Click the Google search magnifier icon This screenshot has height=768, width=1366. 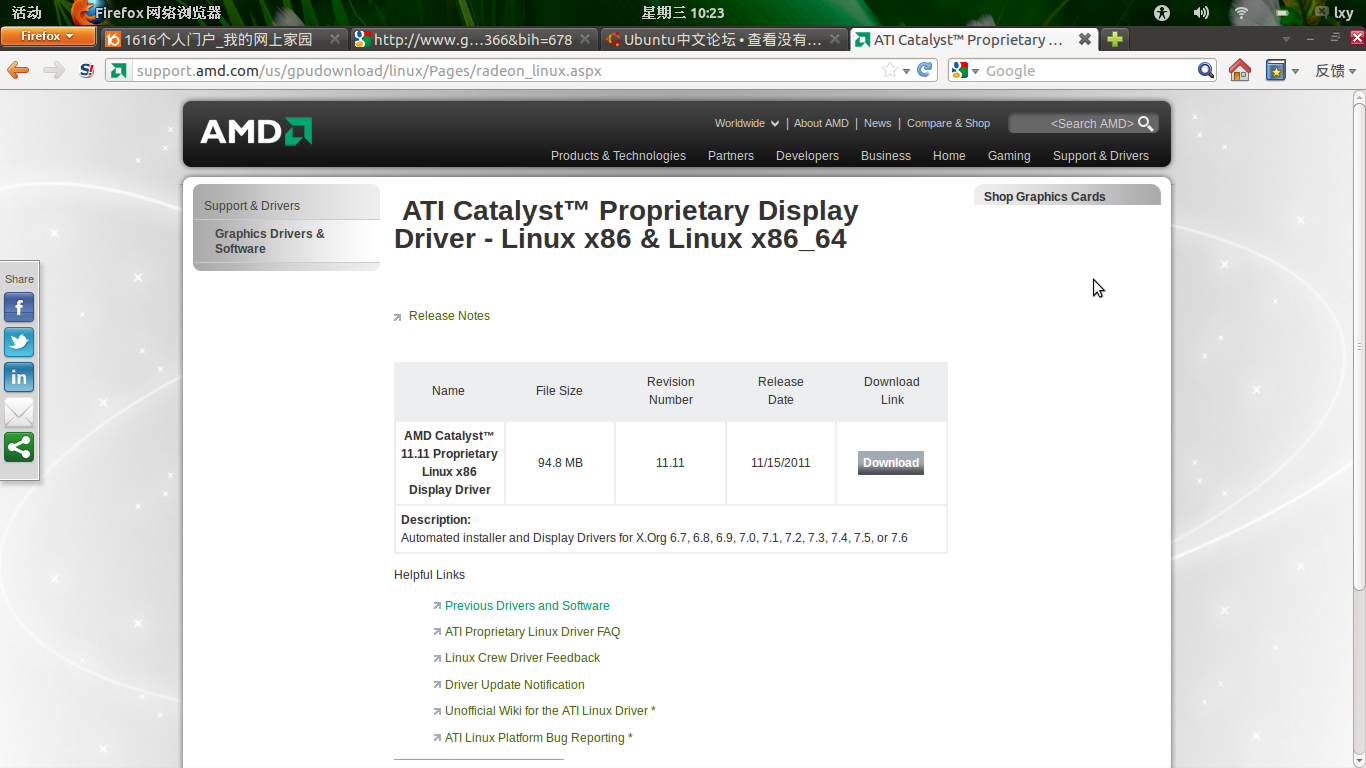tap(1206, 70)
